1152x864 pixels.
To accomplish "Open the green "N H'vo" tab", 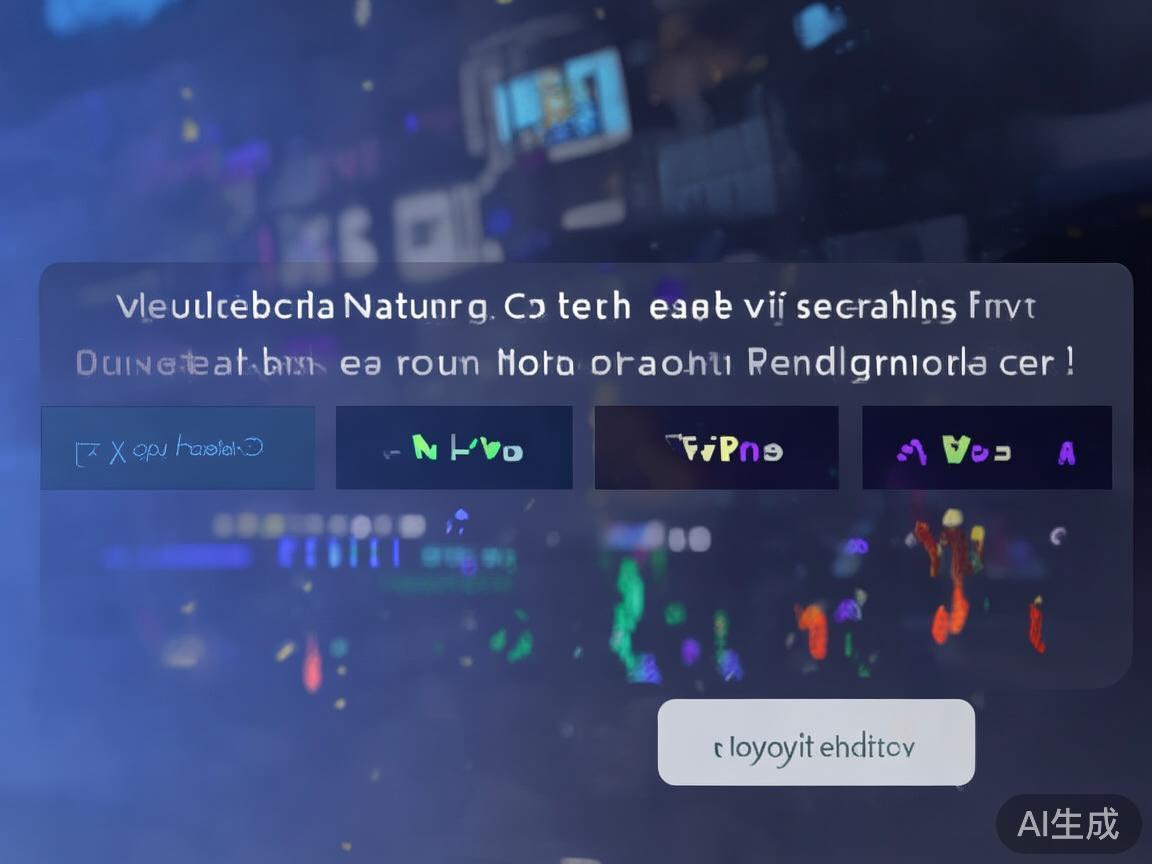I will [454, 447].
